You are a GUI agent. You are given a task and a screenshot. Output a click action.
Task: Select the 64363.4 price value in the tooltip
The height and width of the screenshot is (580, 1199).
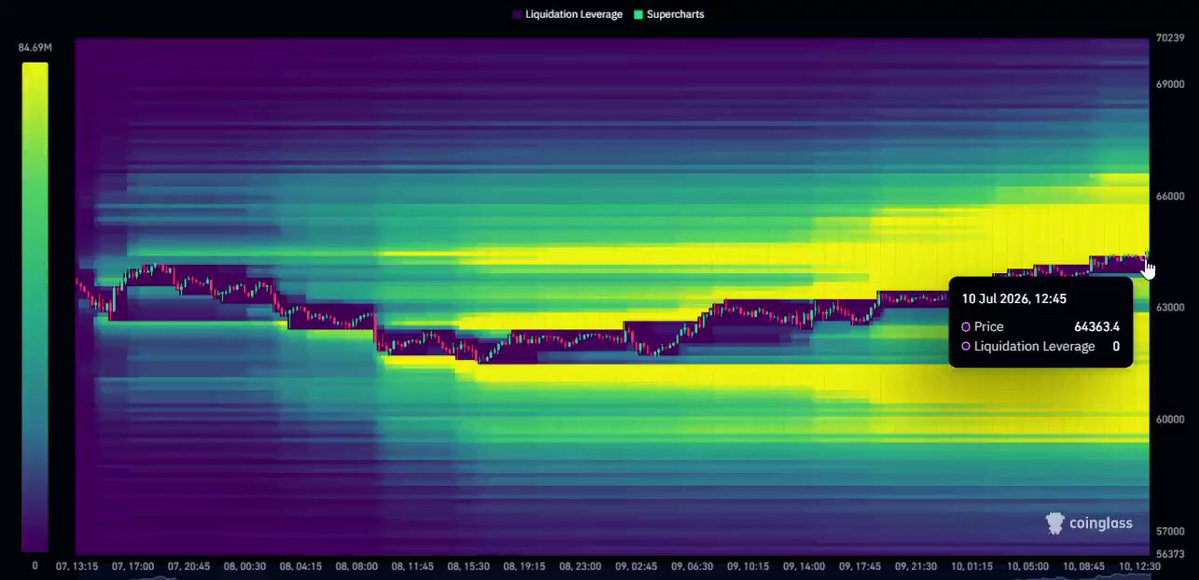click(x=1097, y=327)
